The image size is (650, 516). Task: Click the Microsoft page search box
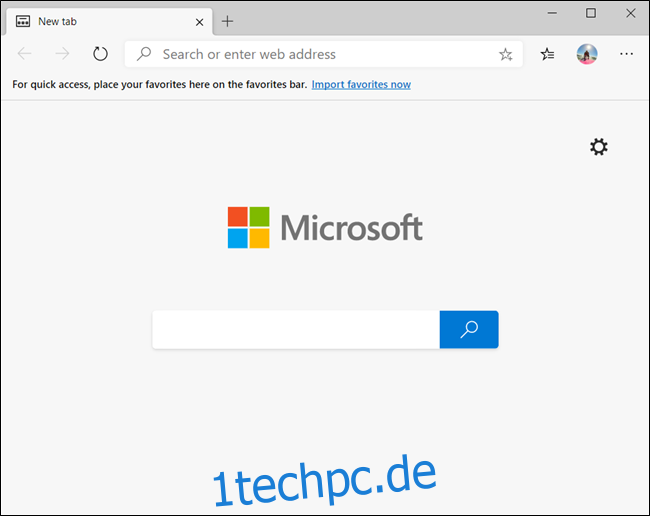click(296, 329)
